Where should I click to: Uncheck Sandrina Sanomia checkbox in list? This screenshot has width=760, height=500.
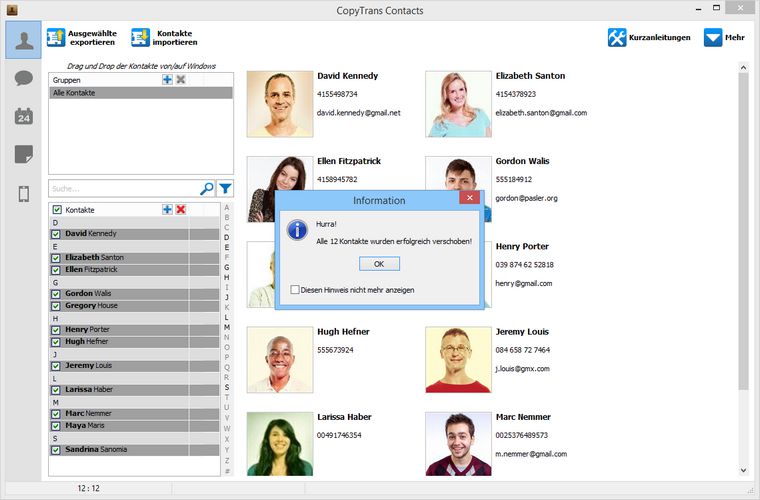click(x=56, y=450)
